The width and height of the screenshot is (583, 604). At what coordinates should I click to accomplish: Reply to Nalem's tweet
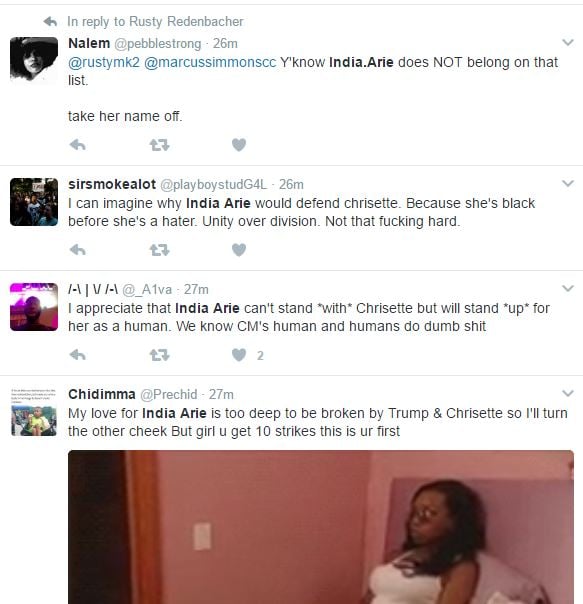coord(77,145)
